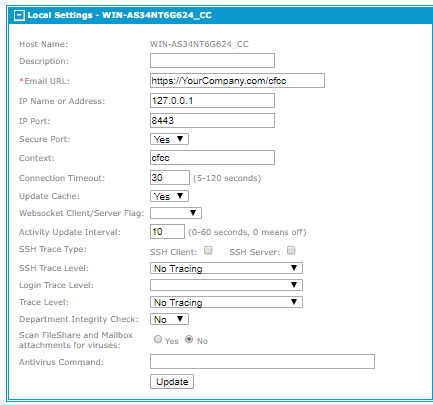Open the Update Cache dropdown
Viewport: 433px width, 405px height.
169,196
